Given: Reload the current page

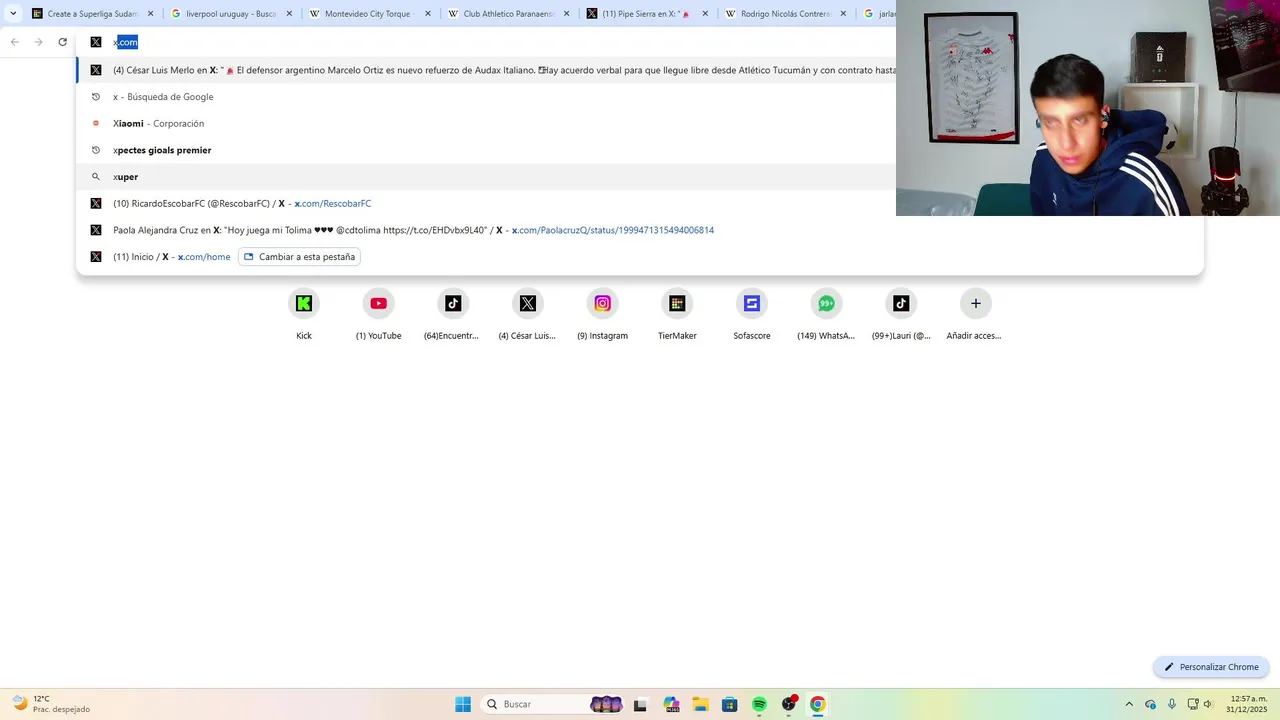Looking at the screenshot, I should point(62,42).
